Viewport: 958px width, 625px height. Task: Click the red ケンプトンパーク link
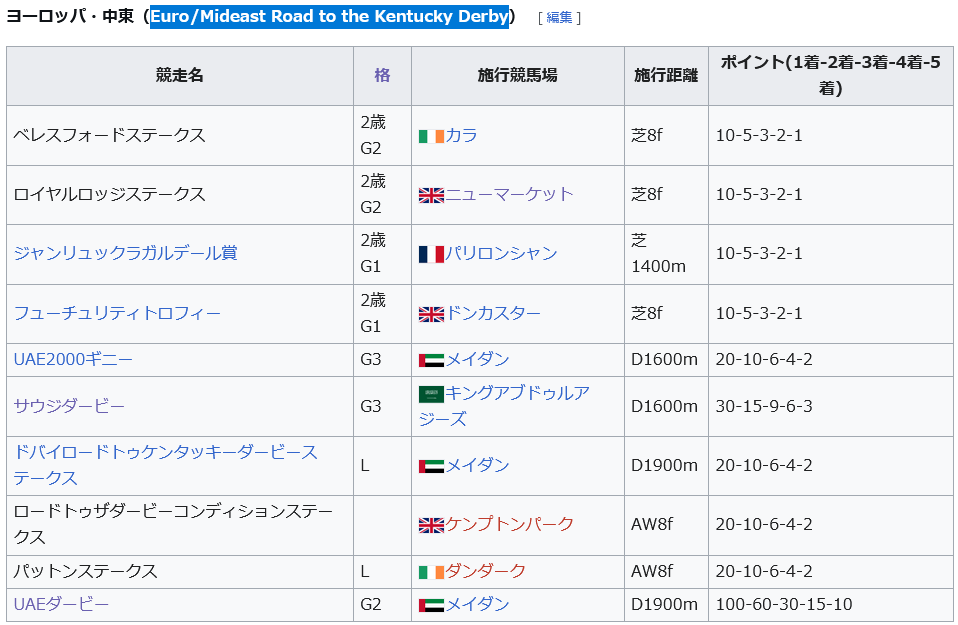tap(510, 524)
